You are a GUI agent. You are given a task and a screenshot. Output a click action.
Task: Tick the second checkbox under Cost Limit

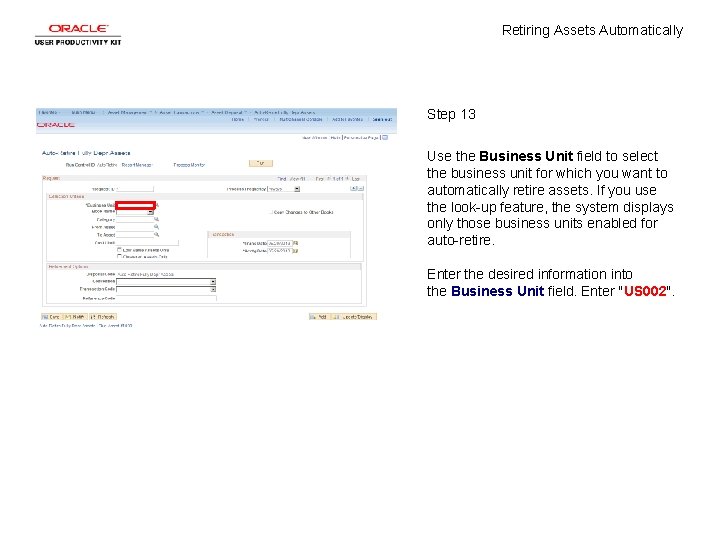(119, 257)
